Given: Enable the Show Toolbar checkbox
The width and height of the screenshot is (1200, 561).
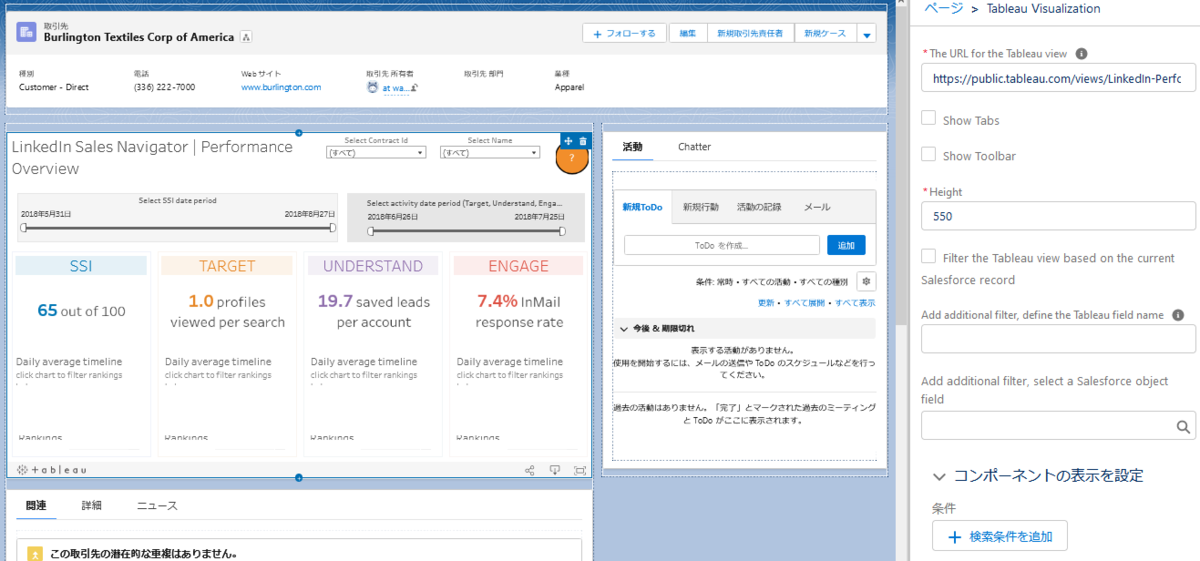Looking at the screenshot, I should [929, 155].
